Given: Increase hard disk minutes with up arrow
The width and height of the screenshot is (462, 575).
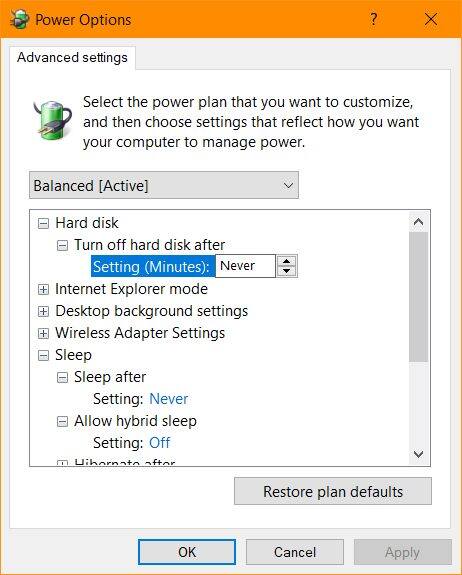Looking at the screenshot, I should click(286, 261).
